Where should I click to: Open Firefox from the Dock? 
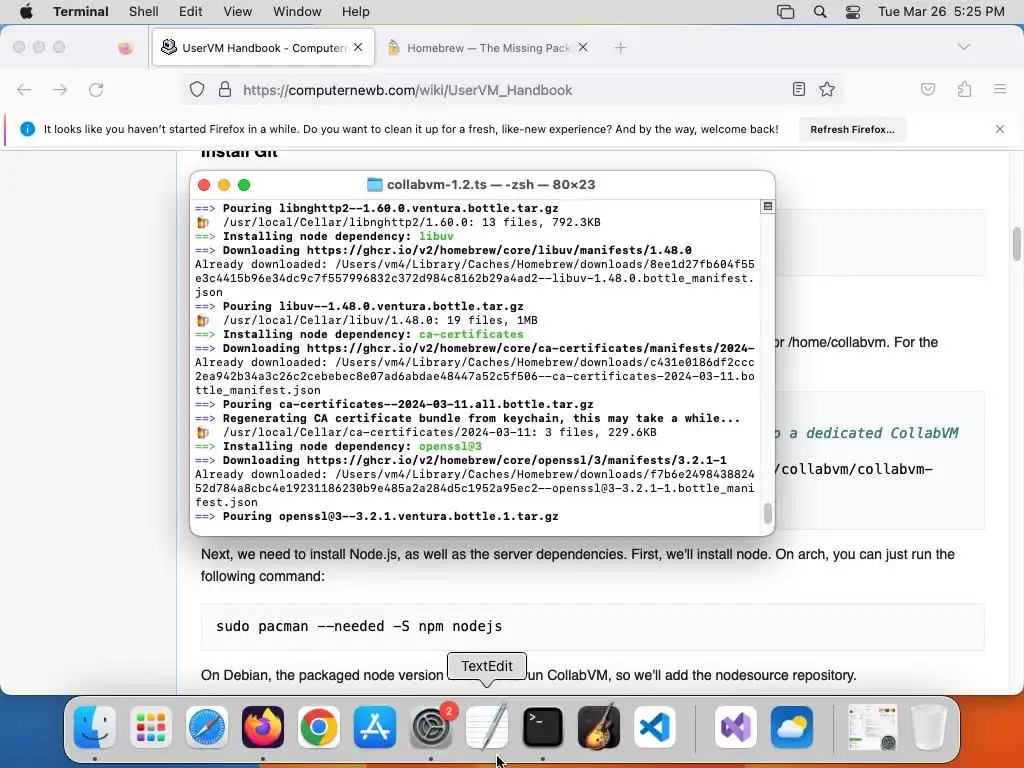(x=263, y=727)
